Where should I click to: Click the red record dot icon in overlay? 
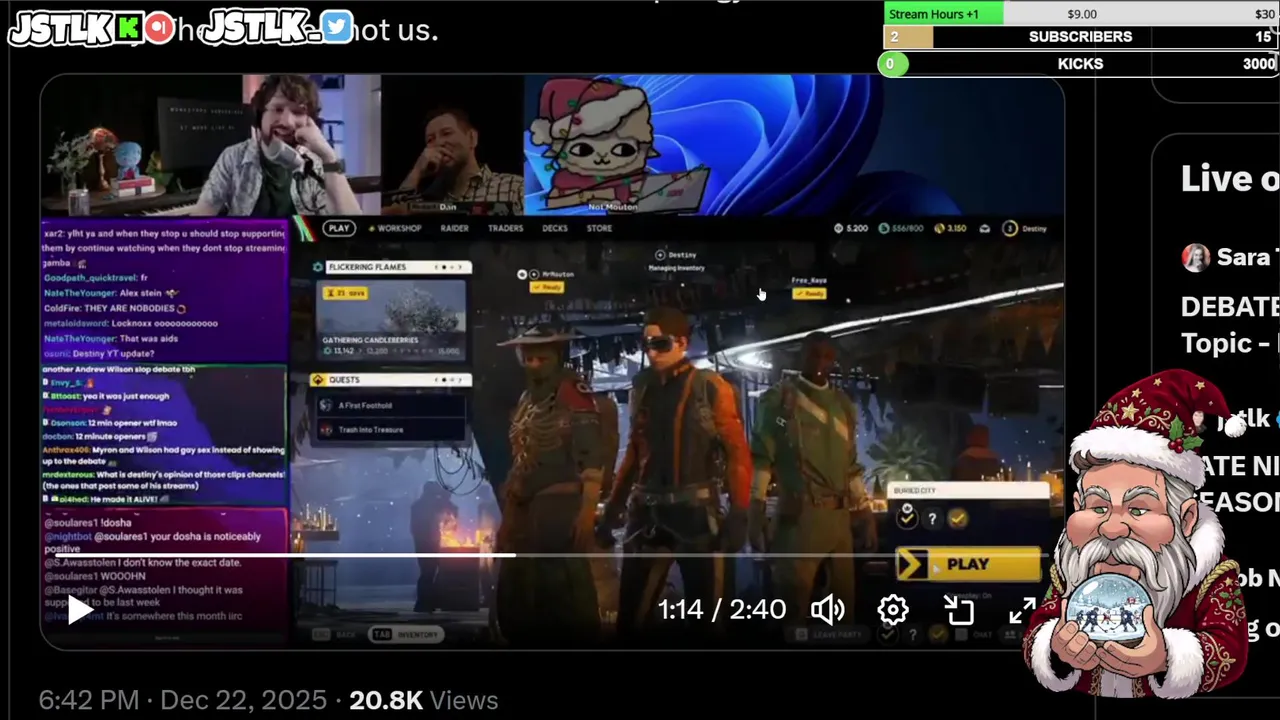[159, 28]
